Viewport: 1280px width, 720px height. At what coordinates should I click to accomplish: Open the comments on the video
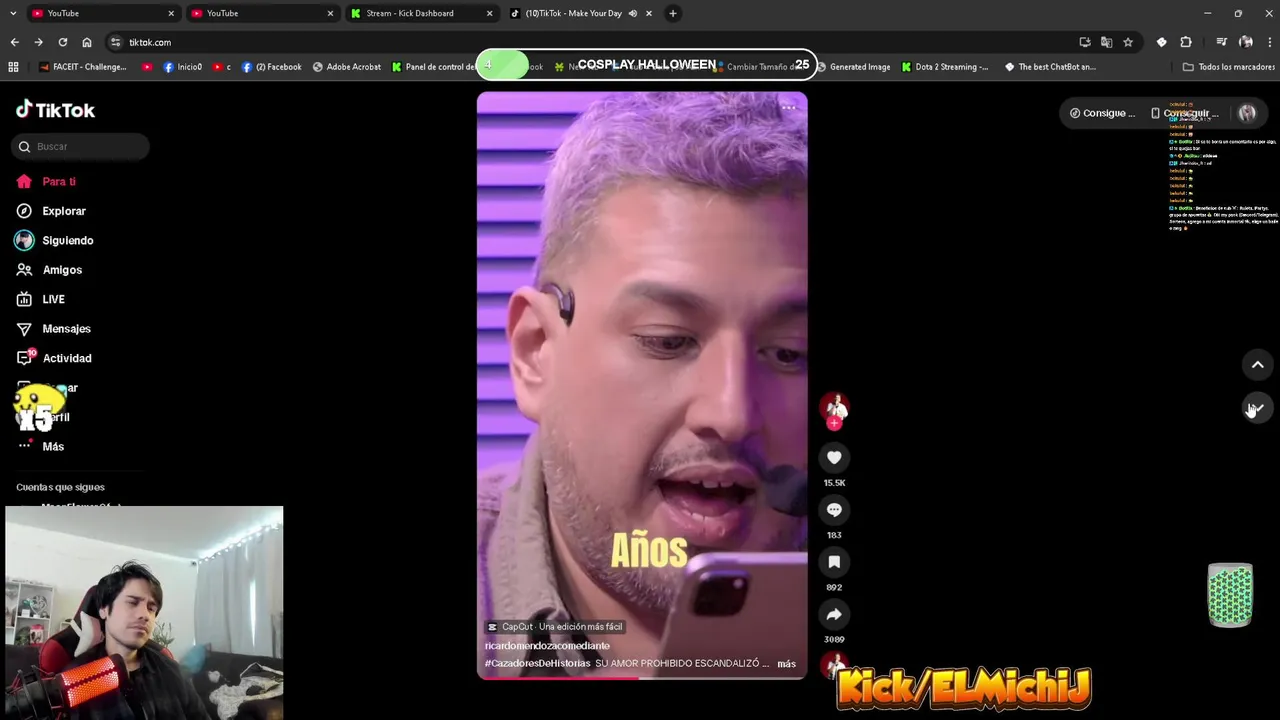click(834, 510)
